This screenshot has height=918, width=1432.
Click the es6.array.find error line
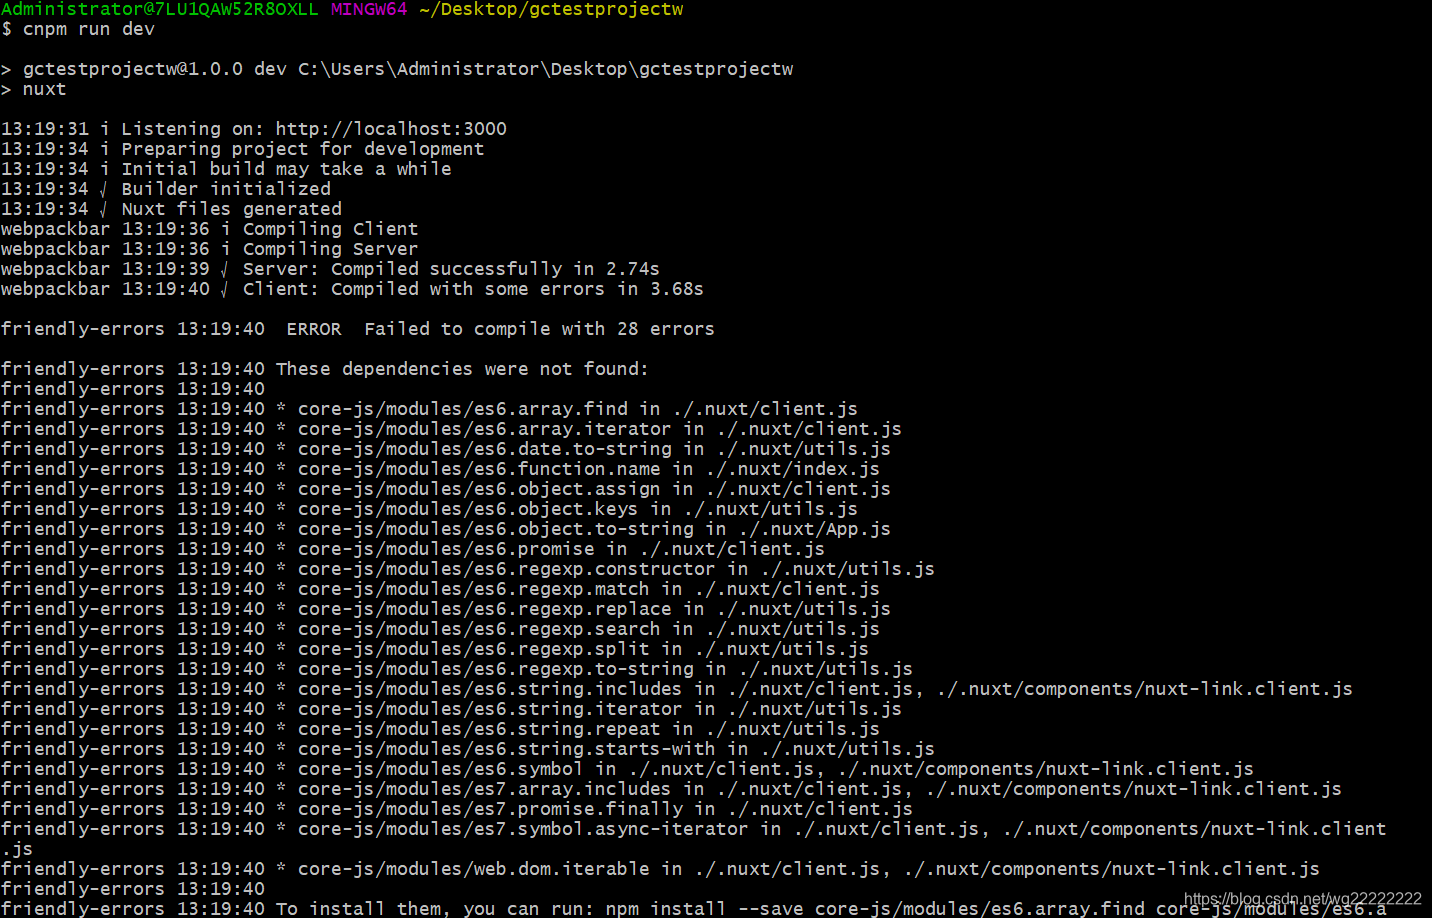pos(429,409)
